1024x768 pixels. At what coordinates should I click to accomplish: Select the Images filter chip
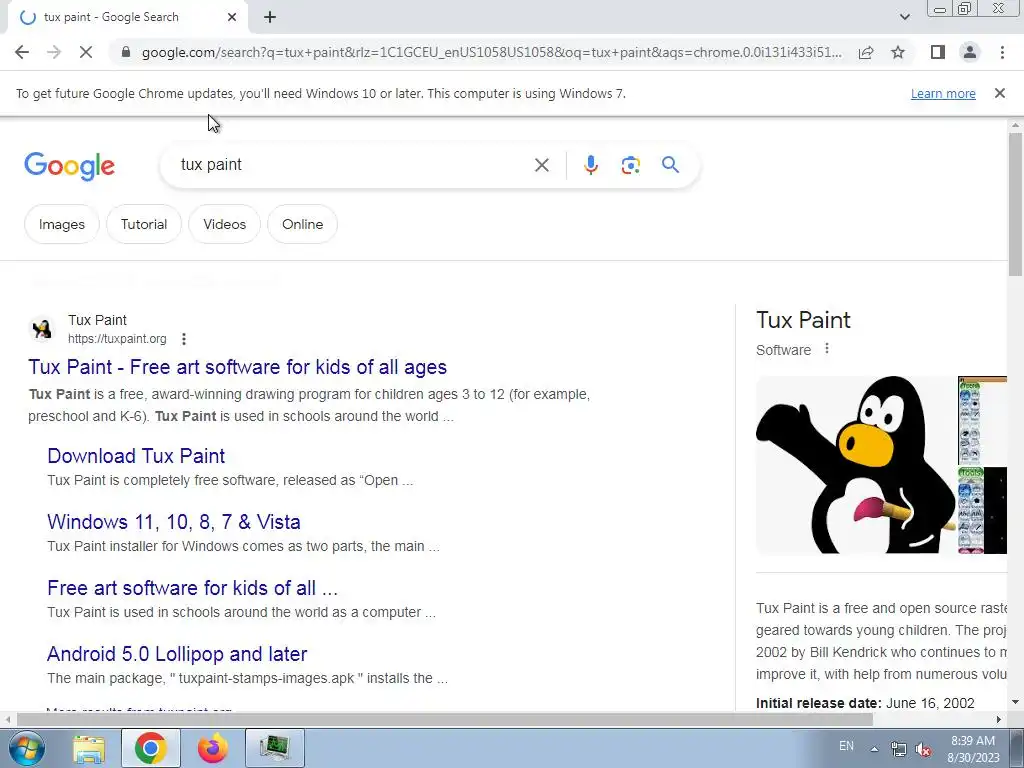point(62,224)
